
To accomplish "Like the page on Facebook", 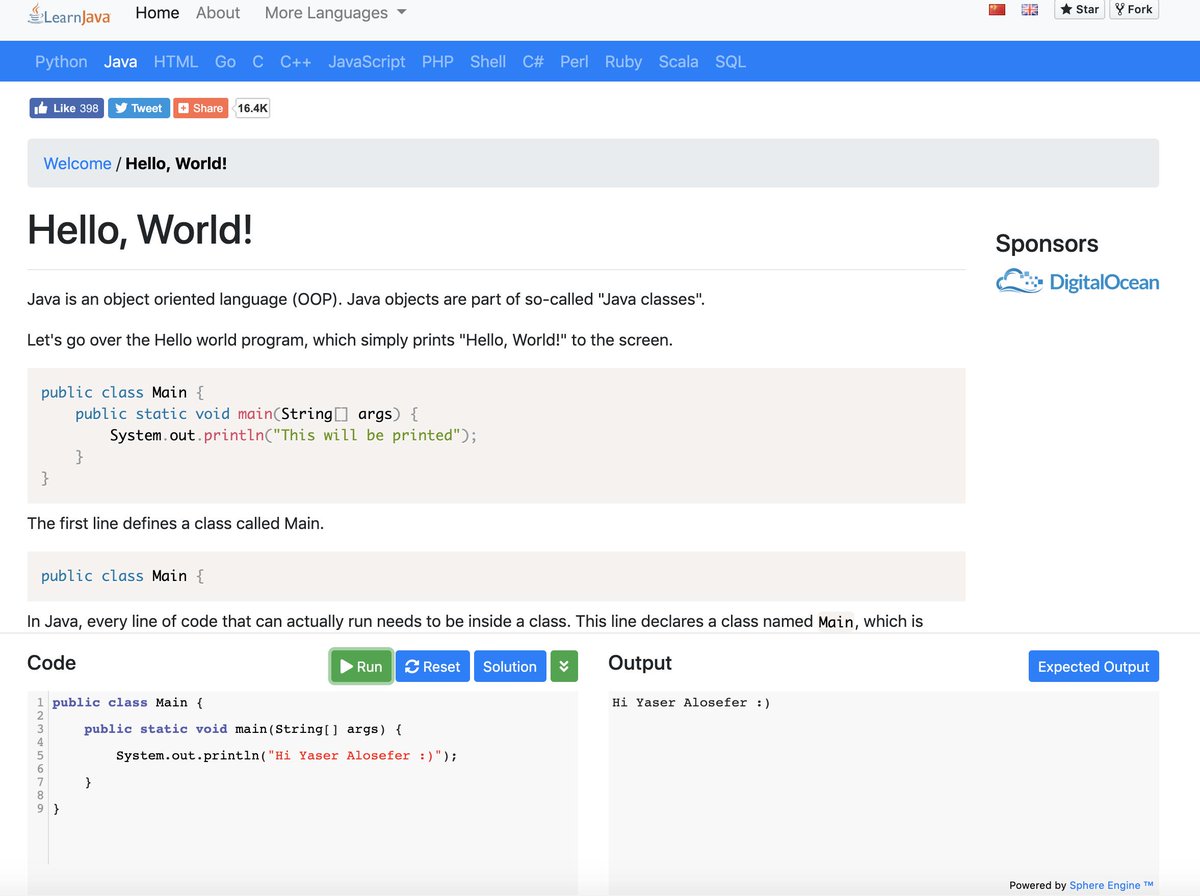I will tap(66, 108).
